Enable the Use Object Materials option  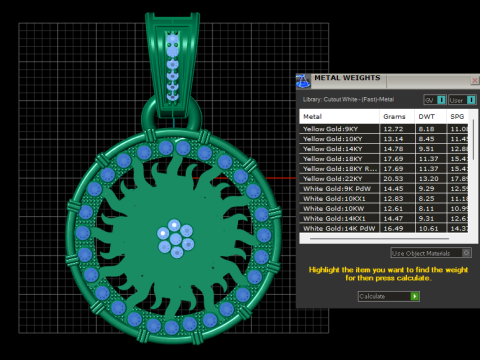pos(431,253)
